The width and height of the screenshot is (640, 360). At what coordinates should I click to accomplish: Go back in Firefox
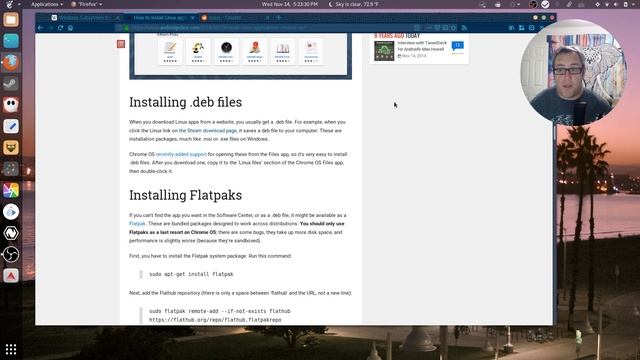[x=40, y=28]
